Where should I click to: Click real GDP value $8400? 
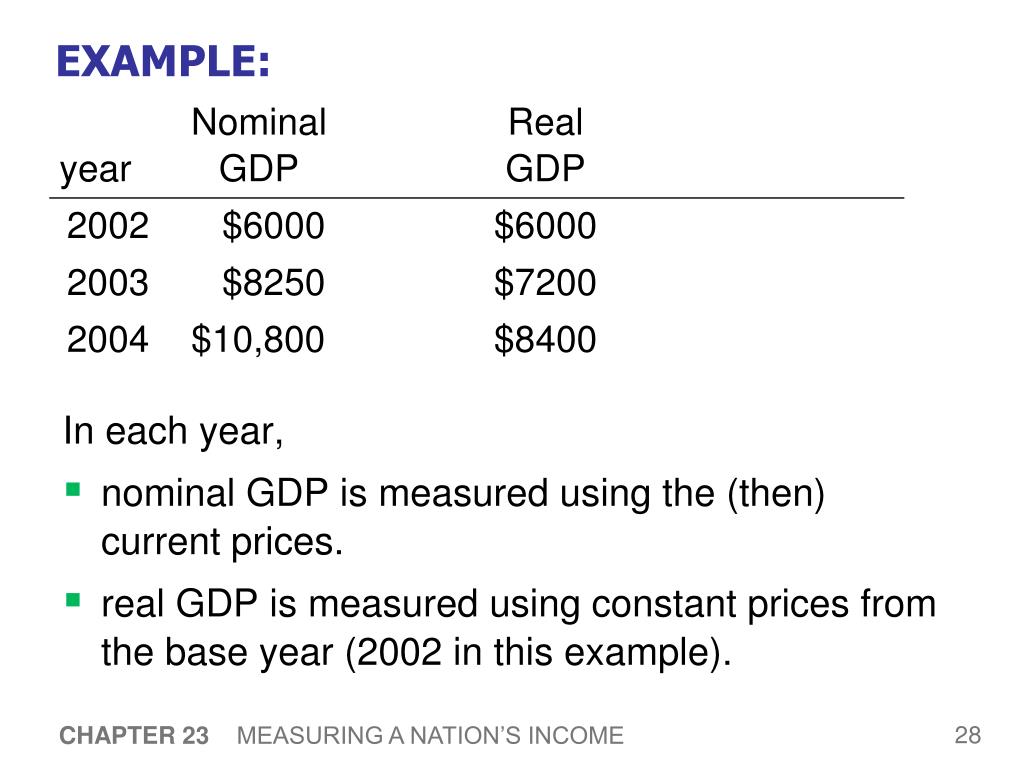545,340
